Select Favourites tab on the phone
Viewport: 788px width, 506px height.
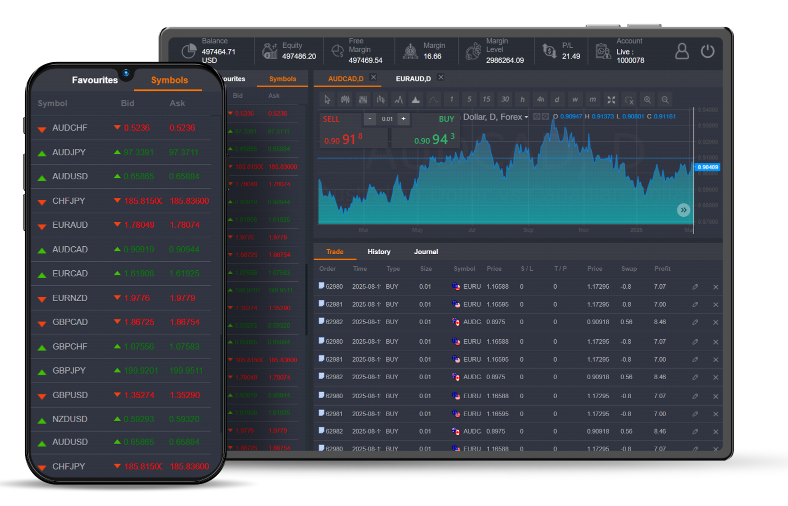[94, 80]
